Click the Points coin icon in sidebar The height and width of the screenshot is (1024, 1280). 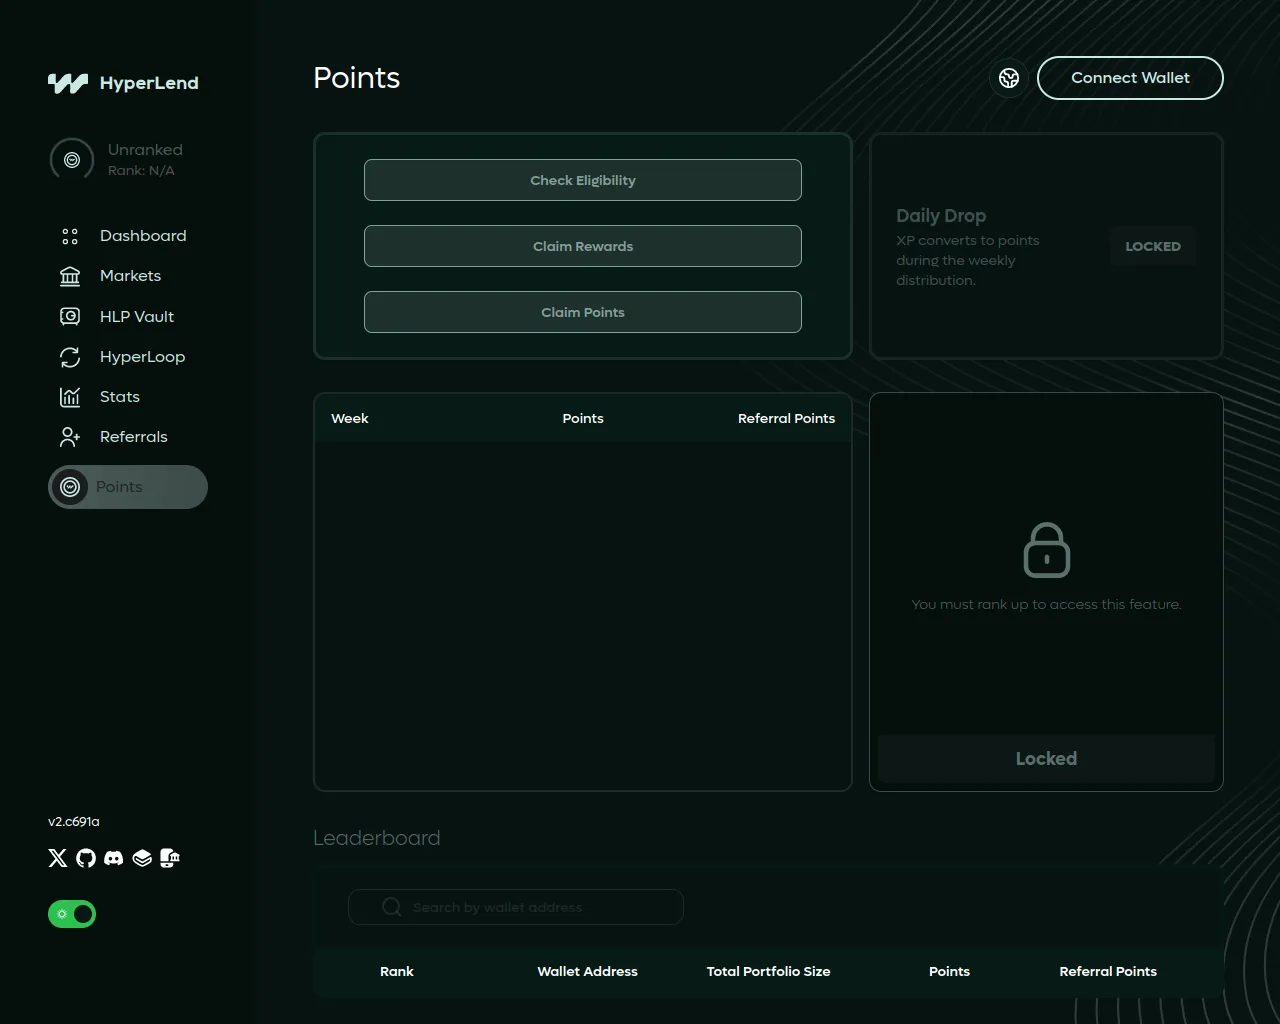click(70, 487)
